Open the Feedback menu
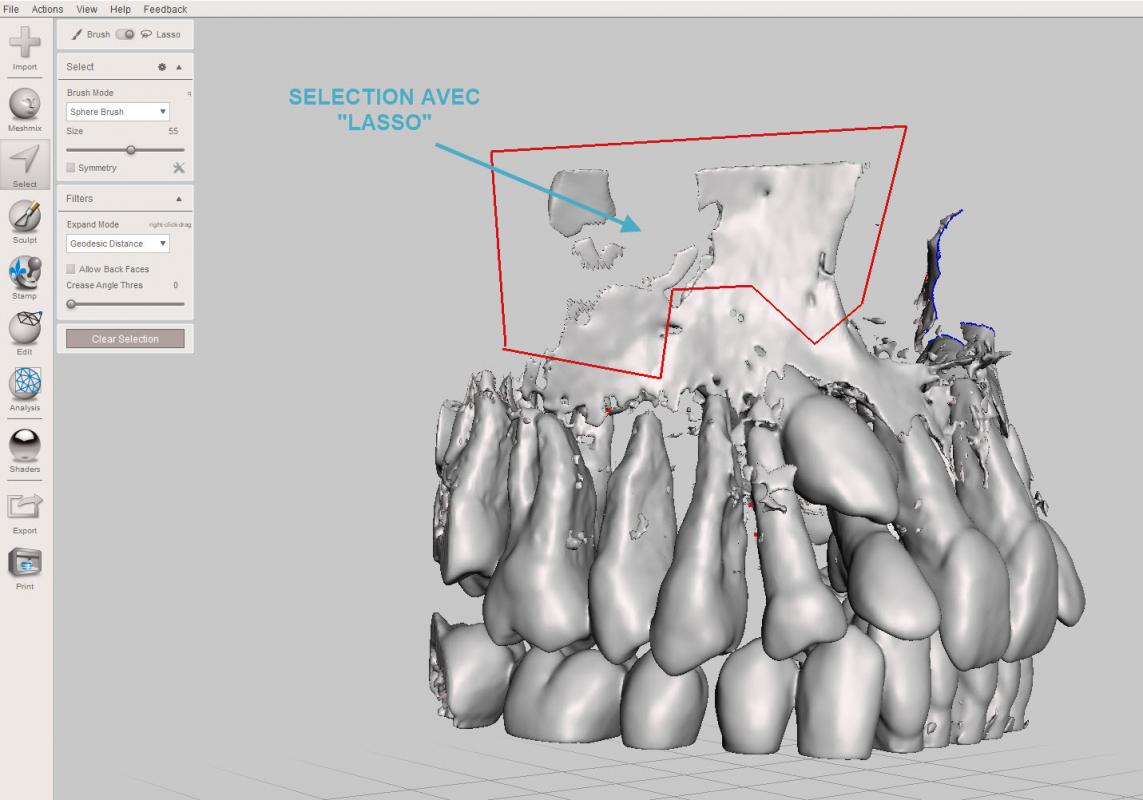The image size is (1143, 800). click(165, 9)
